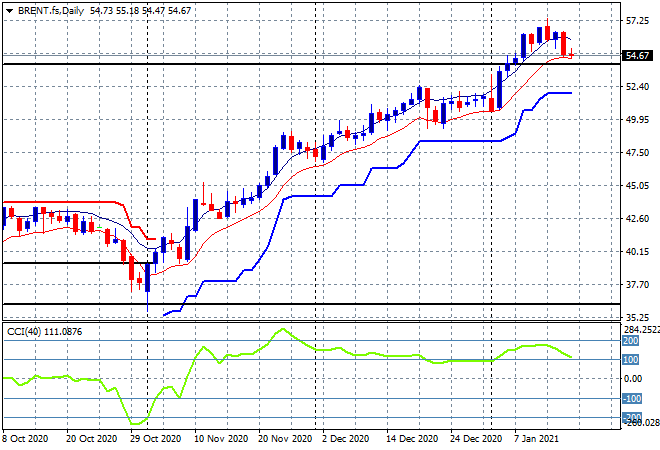Click the 20 Oct 2020 date label

(91, 439)
